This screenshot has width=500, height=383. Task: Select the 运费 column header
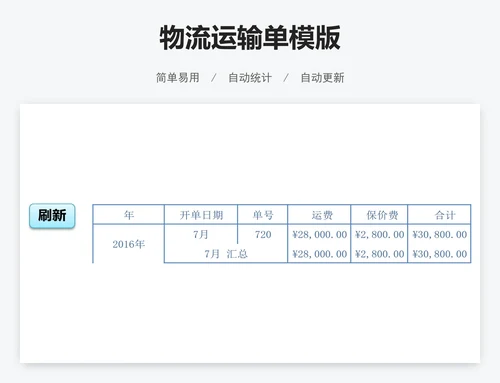pos(319,215)
